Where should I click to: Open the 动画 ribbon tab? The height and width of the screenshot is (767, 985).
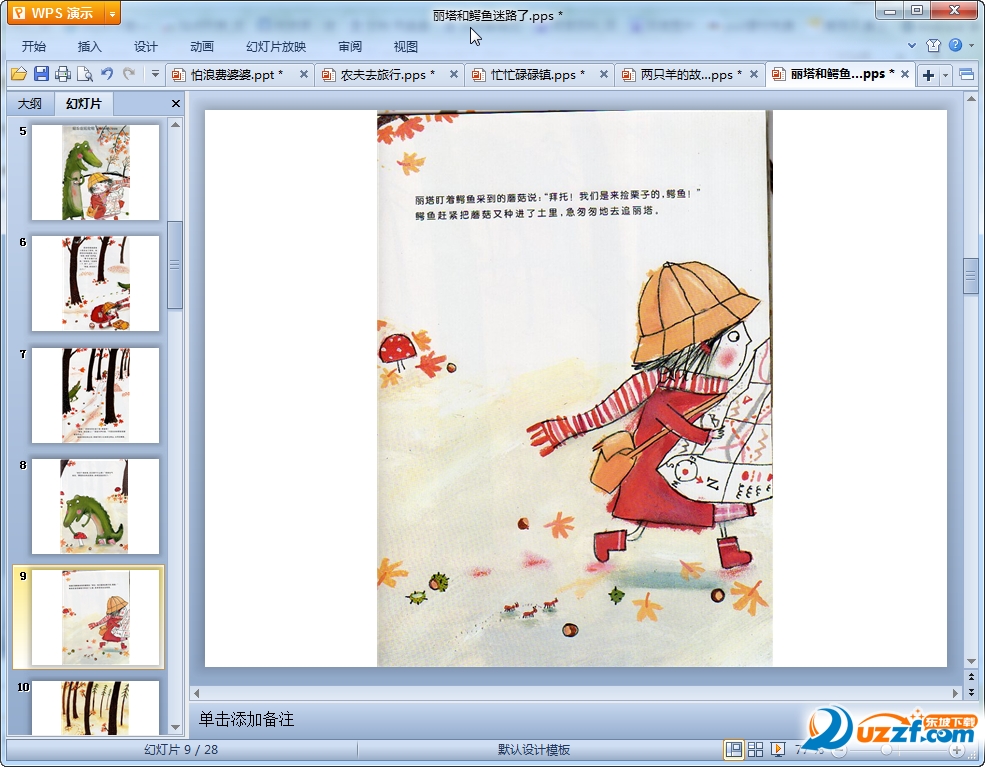pyautogui.click(x=202, y=46)
